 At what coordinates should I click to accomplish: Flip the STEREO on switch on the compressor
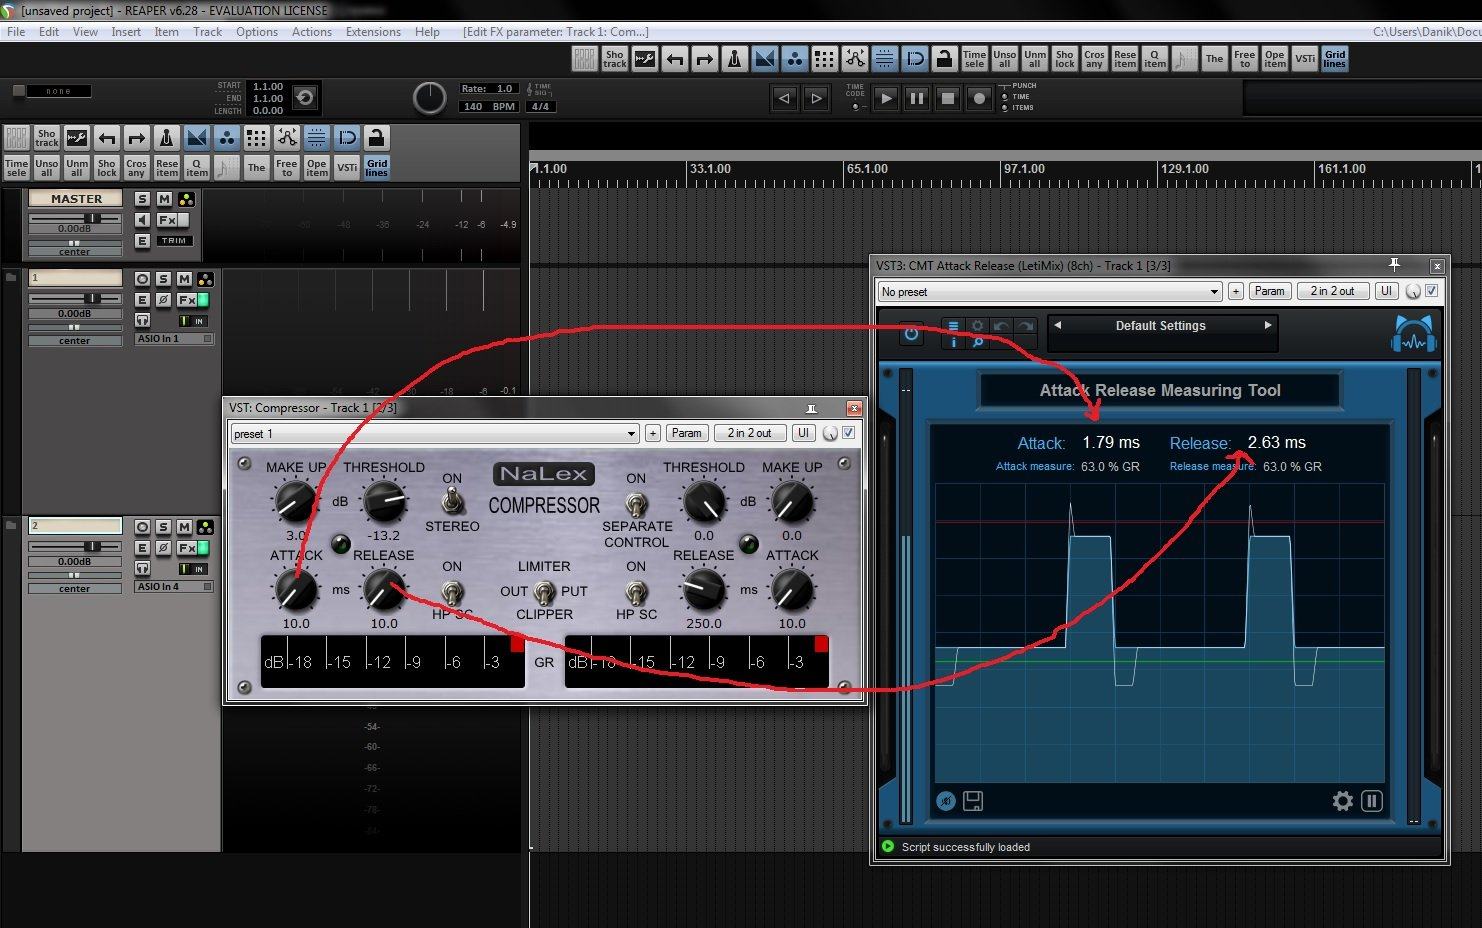point(452,501)
